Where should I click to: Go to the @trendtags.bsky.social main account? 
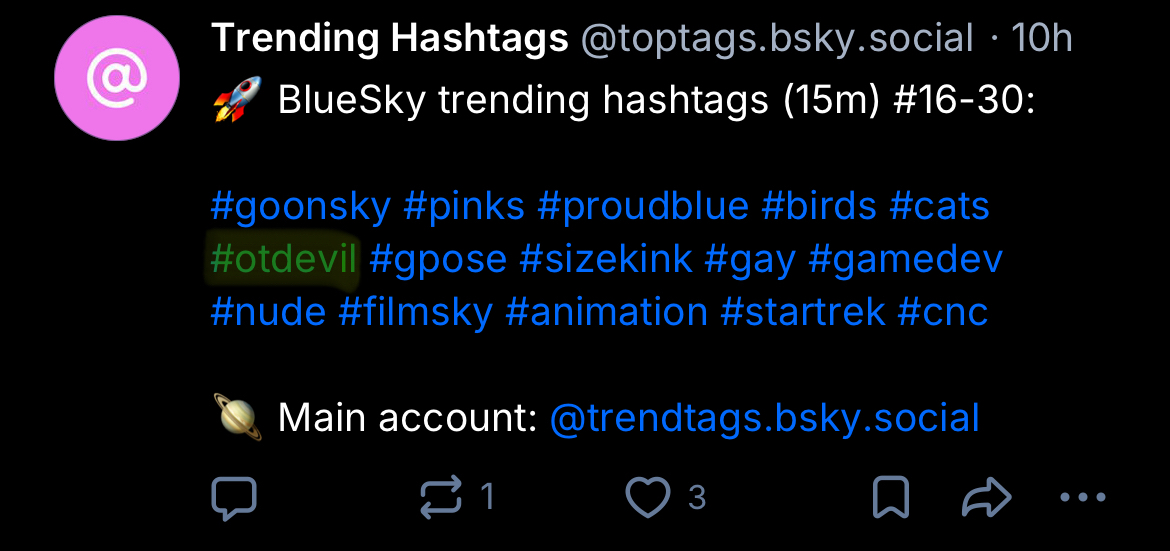(x=765, y=417)
